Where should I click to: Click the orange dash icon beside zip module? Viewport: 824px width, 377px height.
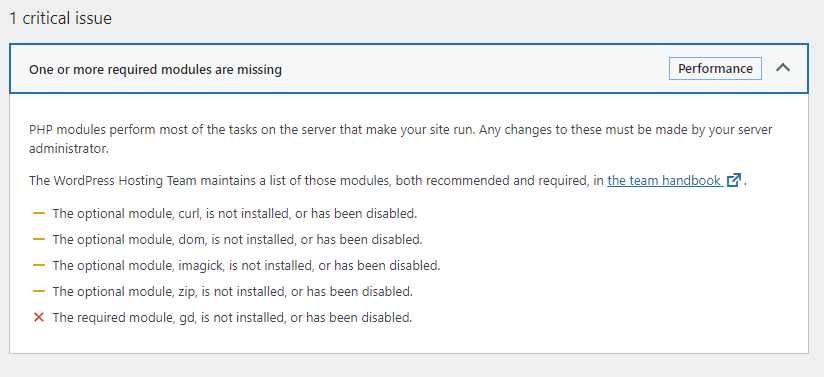(39, 291)
